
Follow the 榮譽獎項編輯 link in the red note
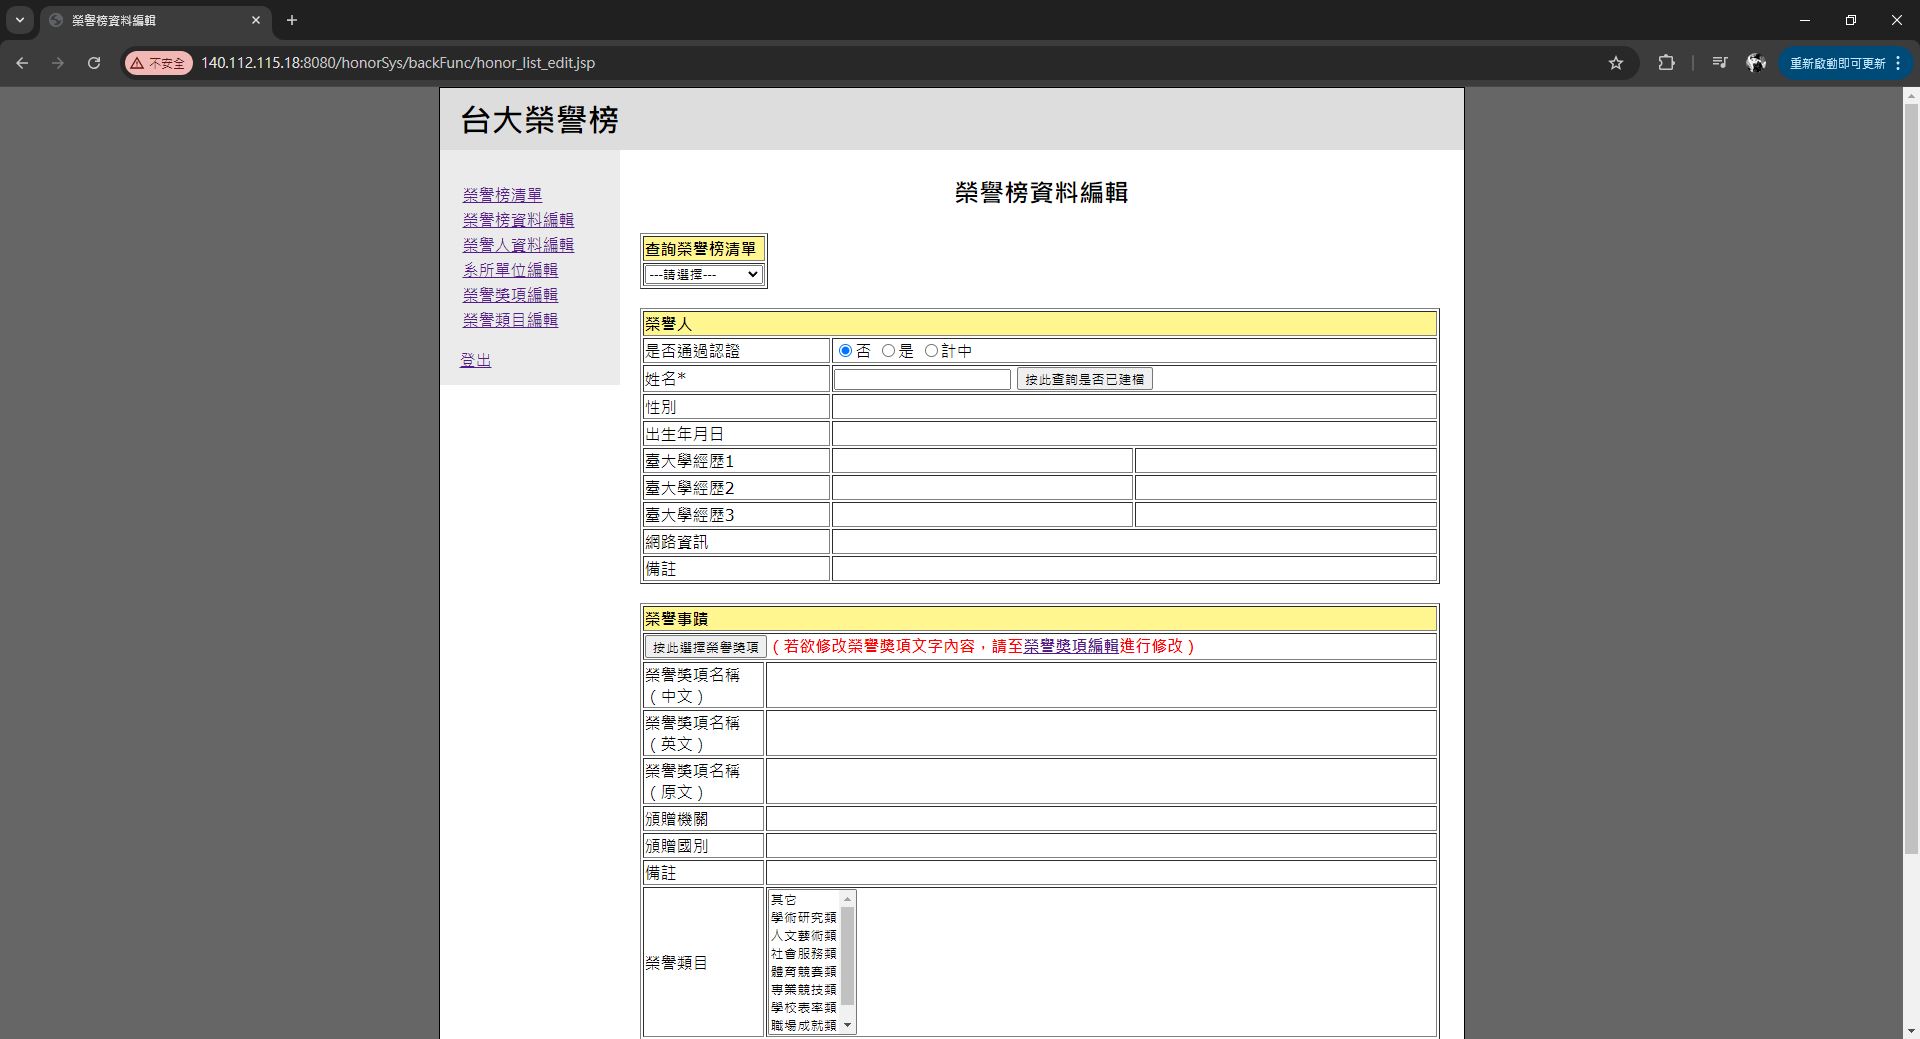click(x=1071, y=646)
